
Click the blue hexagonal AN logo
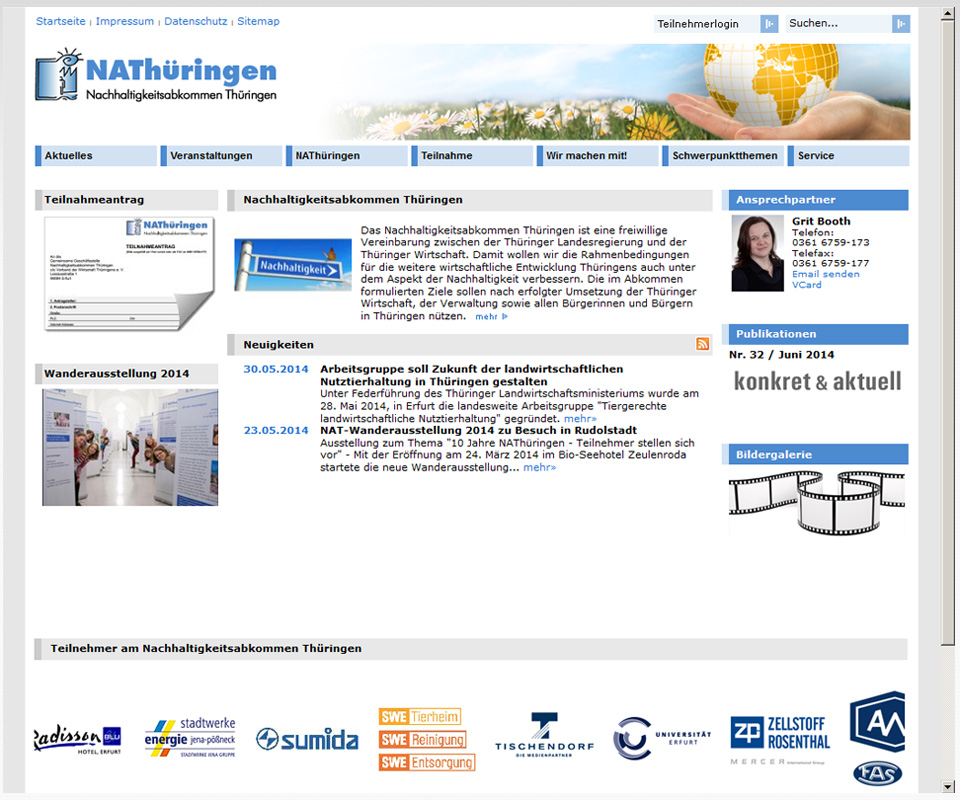pyautogui.click(x=877, y=722)
